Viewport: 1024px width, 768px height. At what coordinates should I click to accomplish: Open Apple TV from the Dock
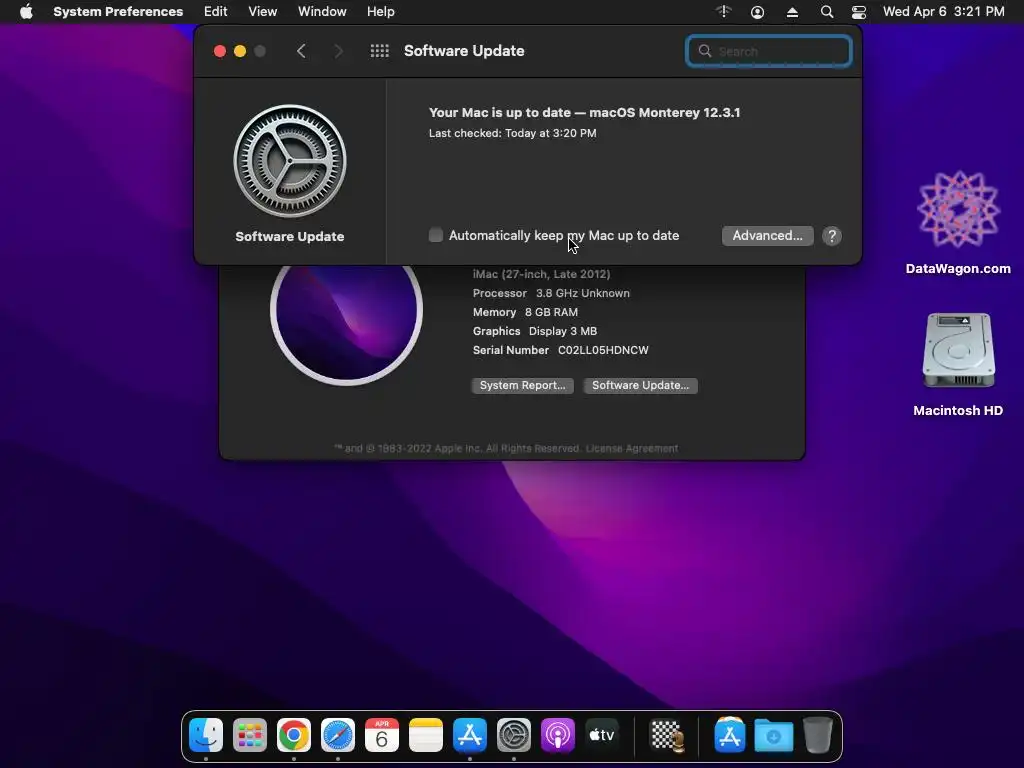[x=602, y=735]
